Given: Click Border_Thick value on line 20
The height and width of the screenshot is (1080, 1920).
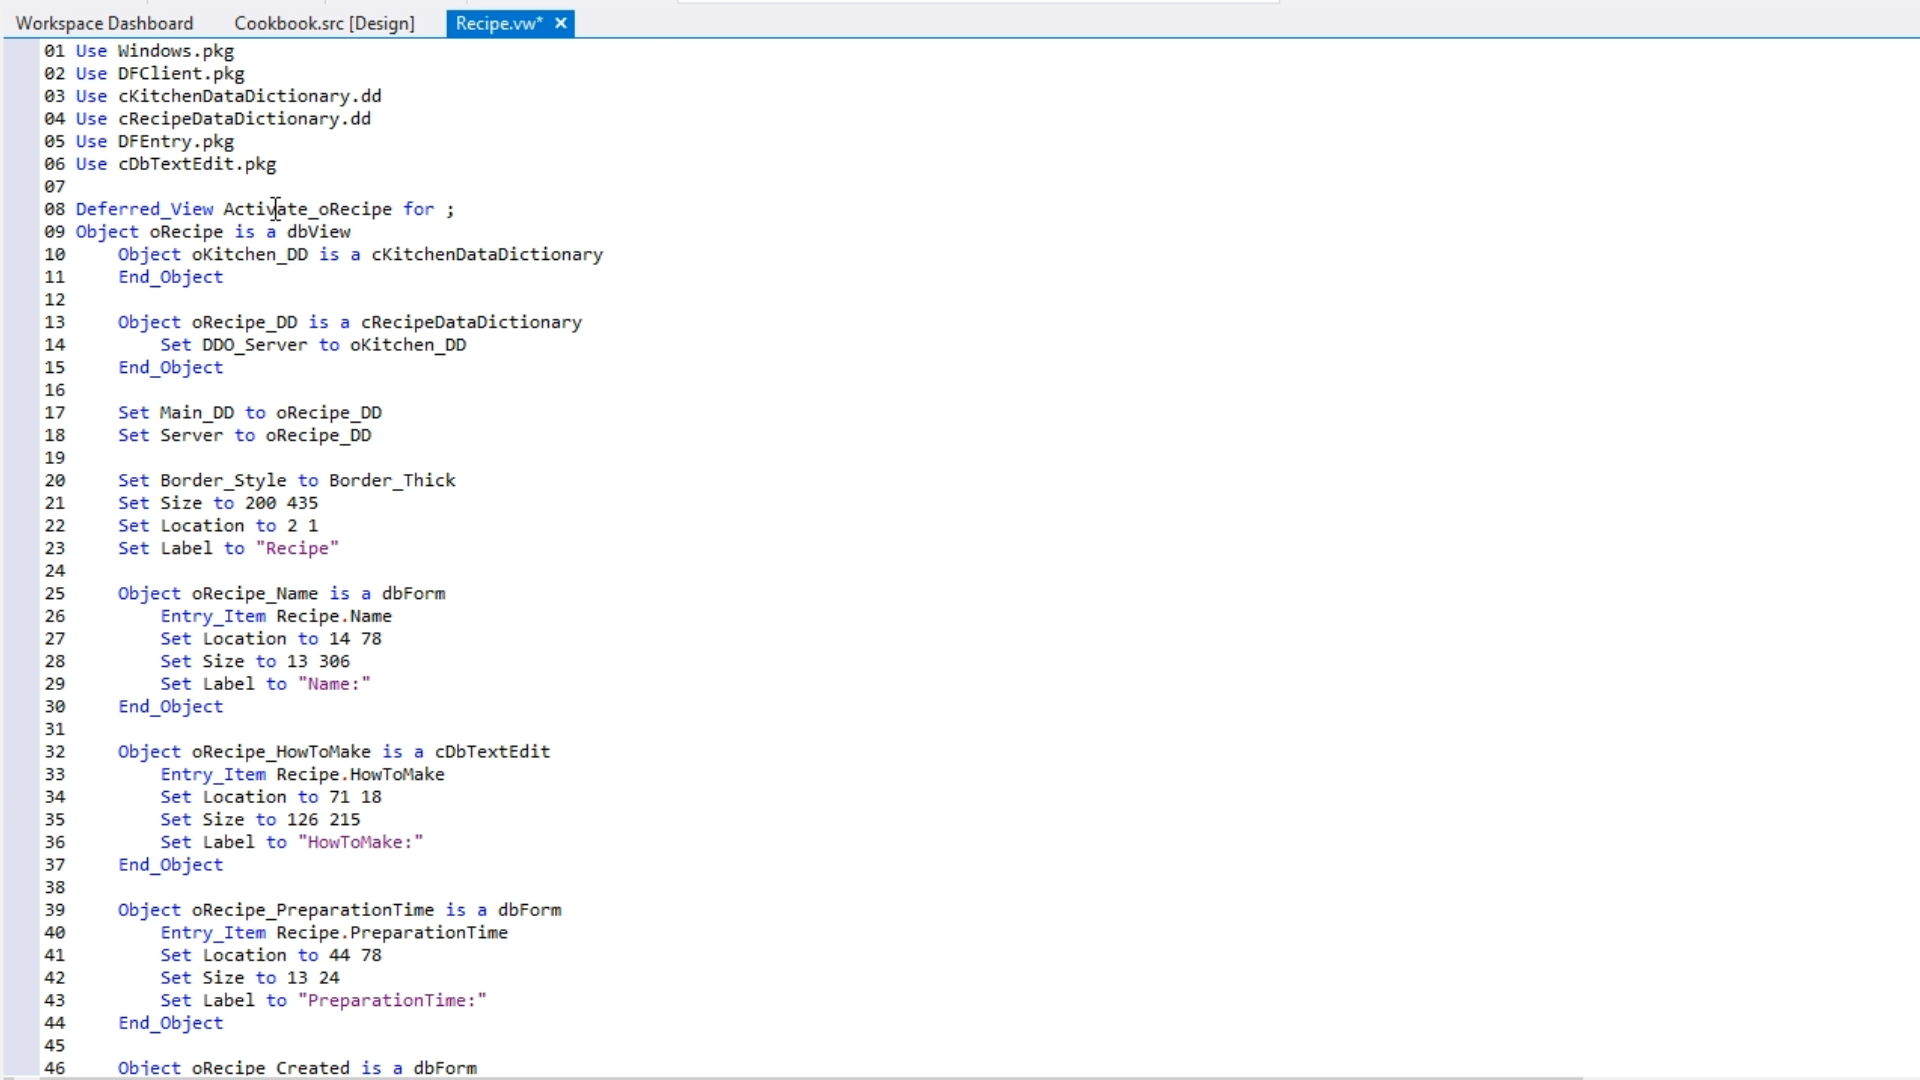Looking at the screenshot, I should point(392,480).
